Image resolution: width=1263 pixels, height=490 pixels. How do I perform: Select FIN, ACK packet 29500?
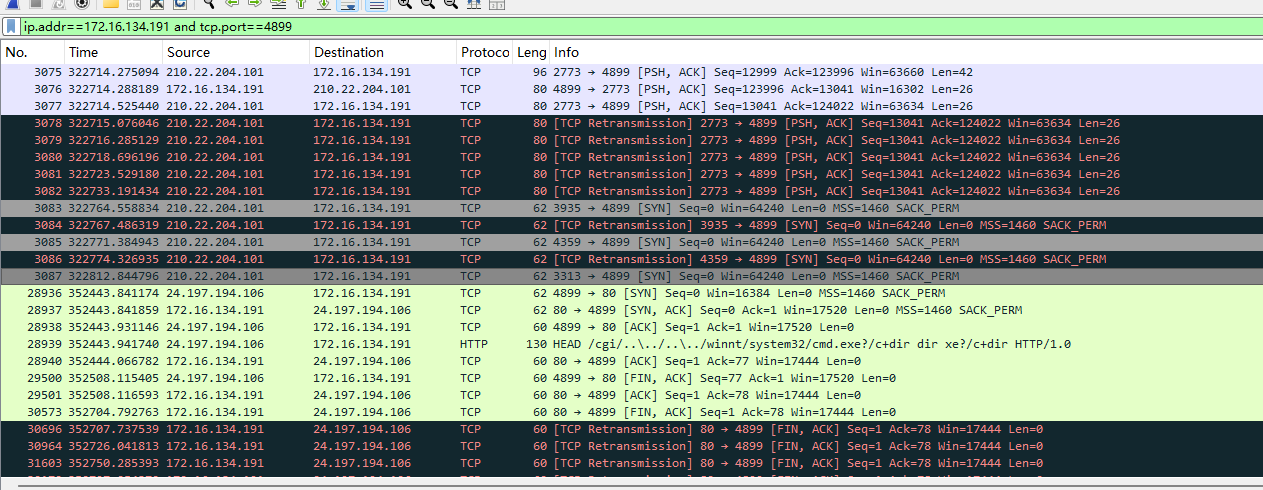(631, 378)
